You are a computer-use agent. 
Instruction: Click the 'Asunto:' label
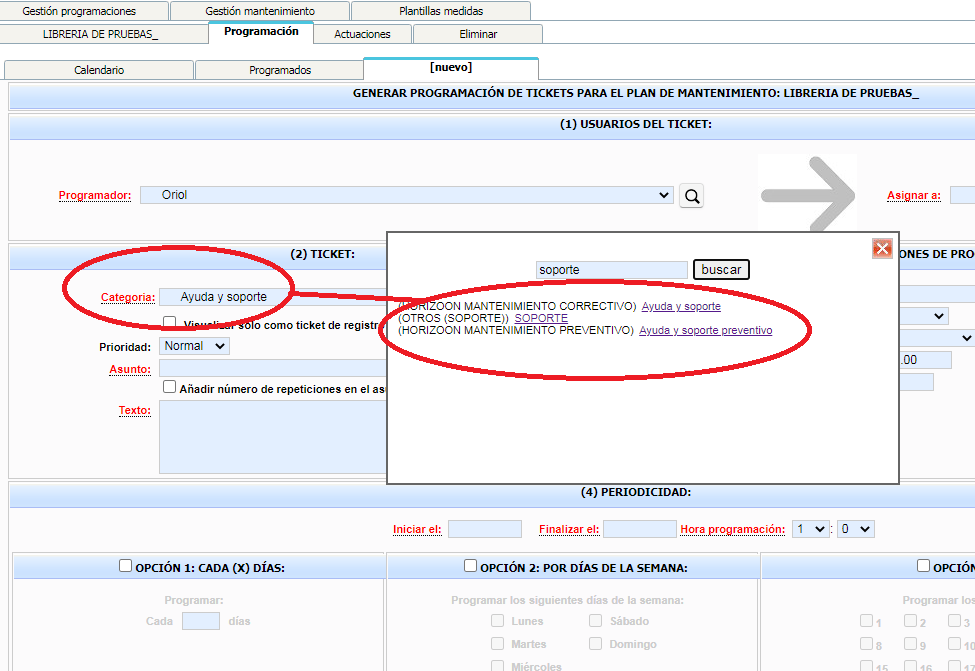(x=130, y=369)
